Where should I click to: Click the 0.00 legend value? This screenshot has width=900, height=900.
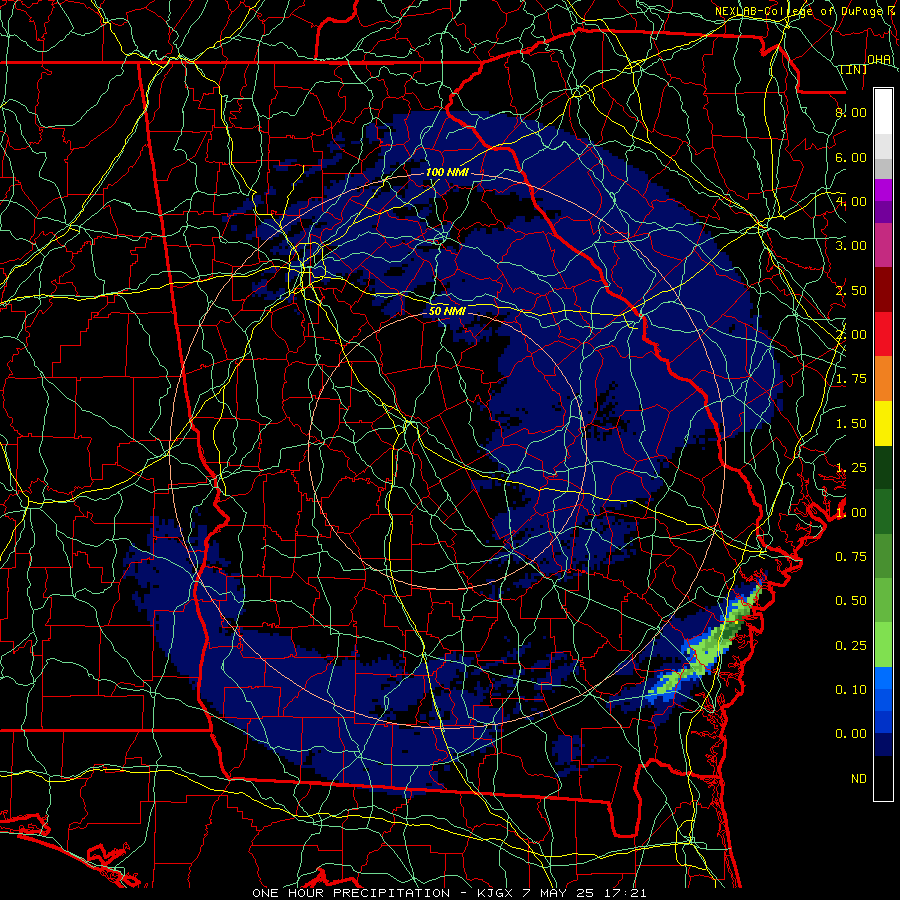coord(851,734)
